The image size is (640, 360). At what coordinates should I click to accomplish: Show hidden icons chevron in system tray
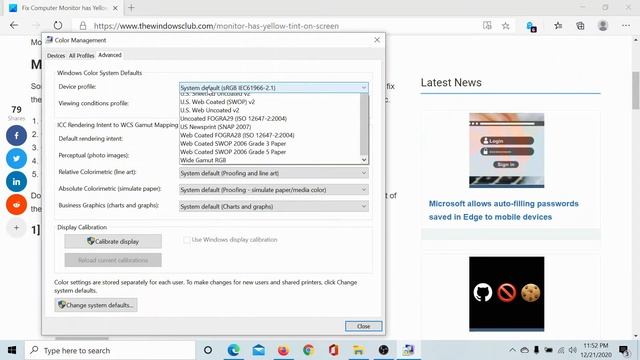pyautogui.click(x=512, y=350)
